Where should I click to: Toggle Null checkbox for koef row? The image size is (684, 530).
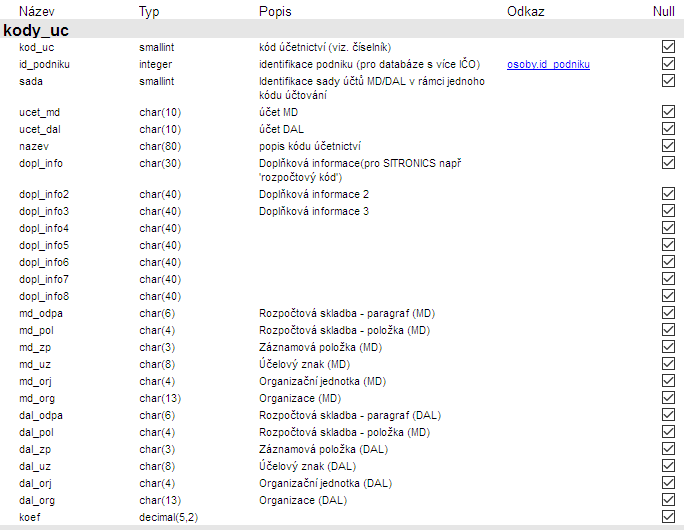[668, 517]
